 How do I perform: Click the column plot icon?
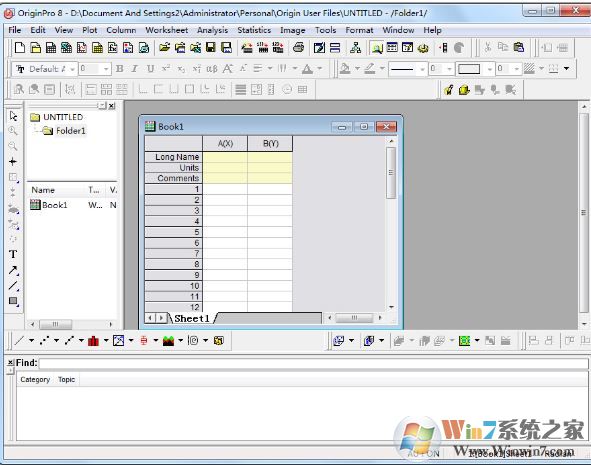[93, 341]
